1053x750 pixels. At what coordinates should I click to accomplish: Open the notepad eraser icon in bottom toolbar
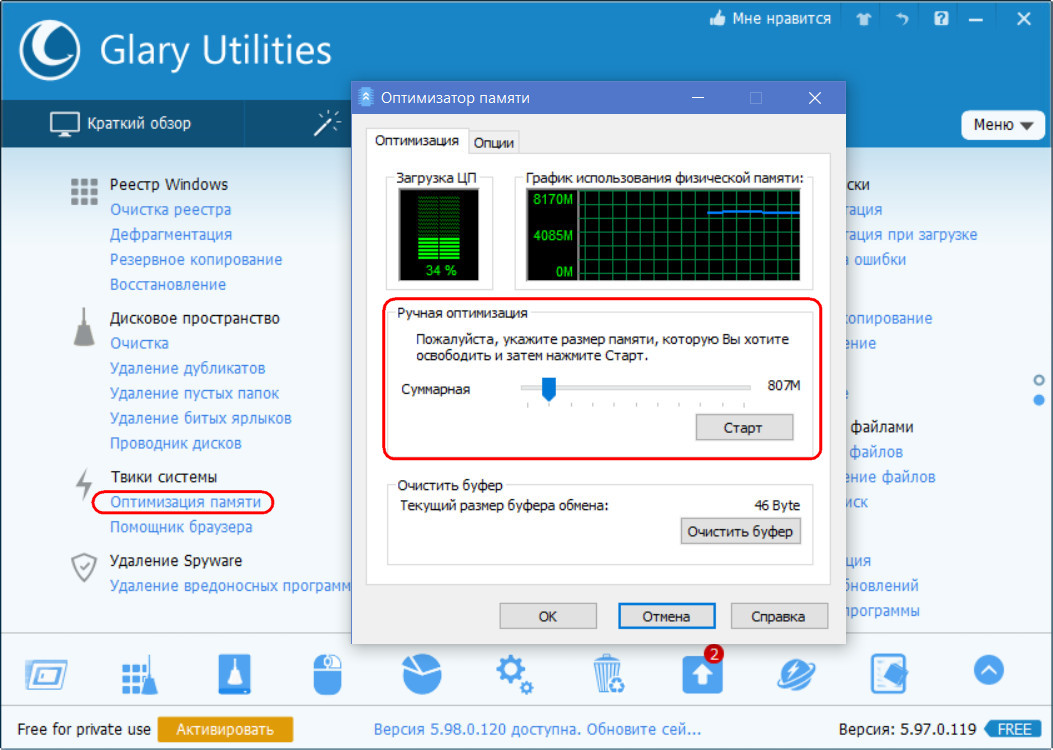(888, 674)
